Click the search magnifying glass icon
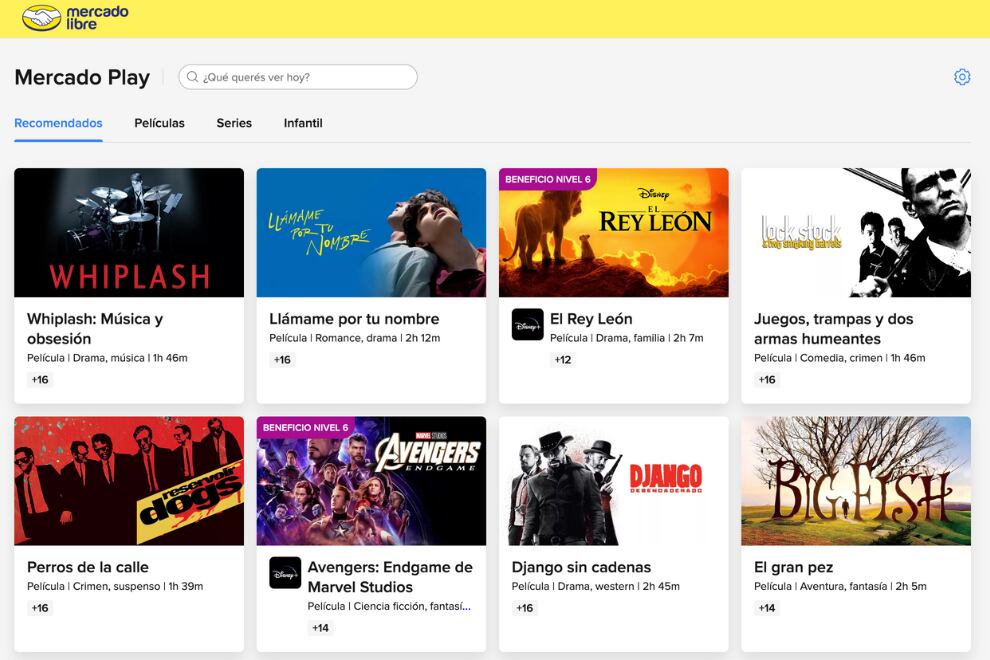The width and height of the screenshot is (990, 660). point(191,77)
